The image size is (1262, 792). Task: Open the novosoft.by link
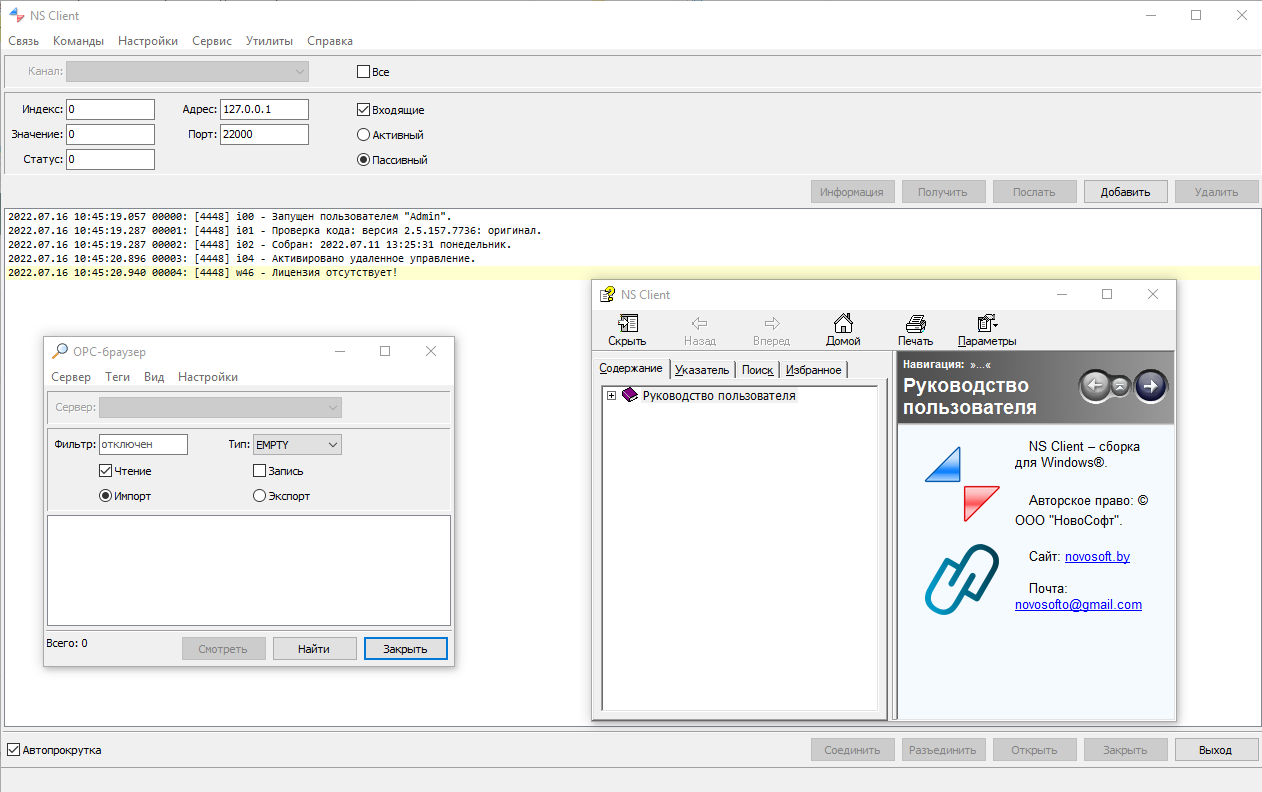click(1097, 556)
